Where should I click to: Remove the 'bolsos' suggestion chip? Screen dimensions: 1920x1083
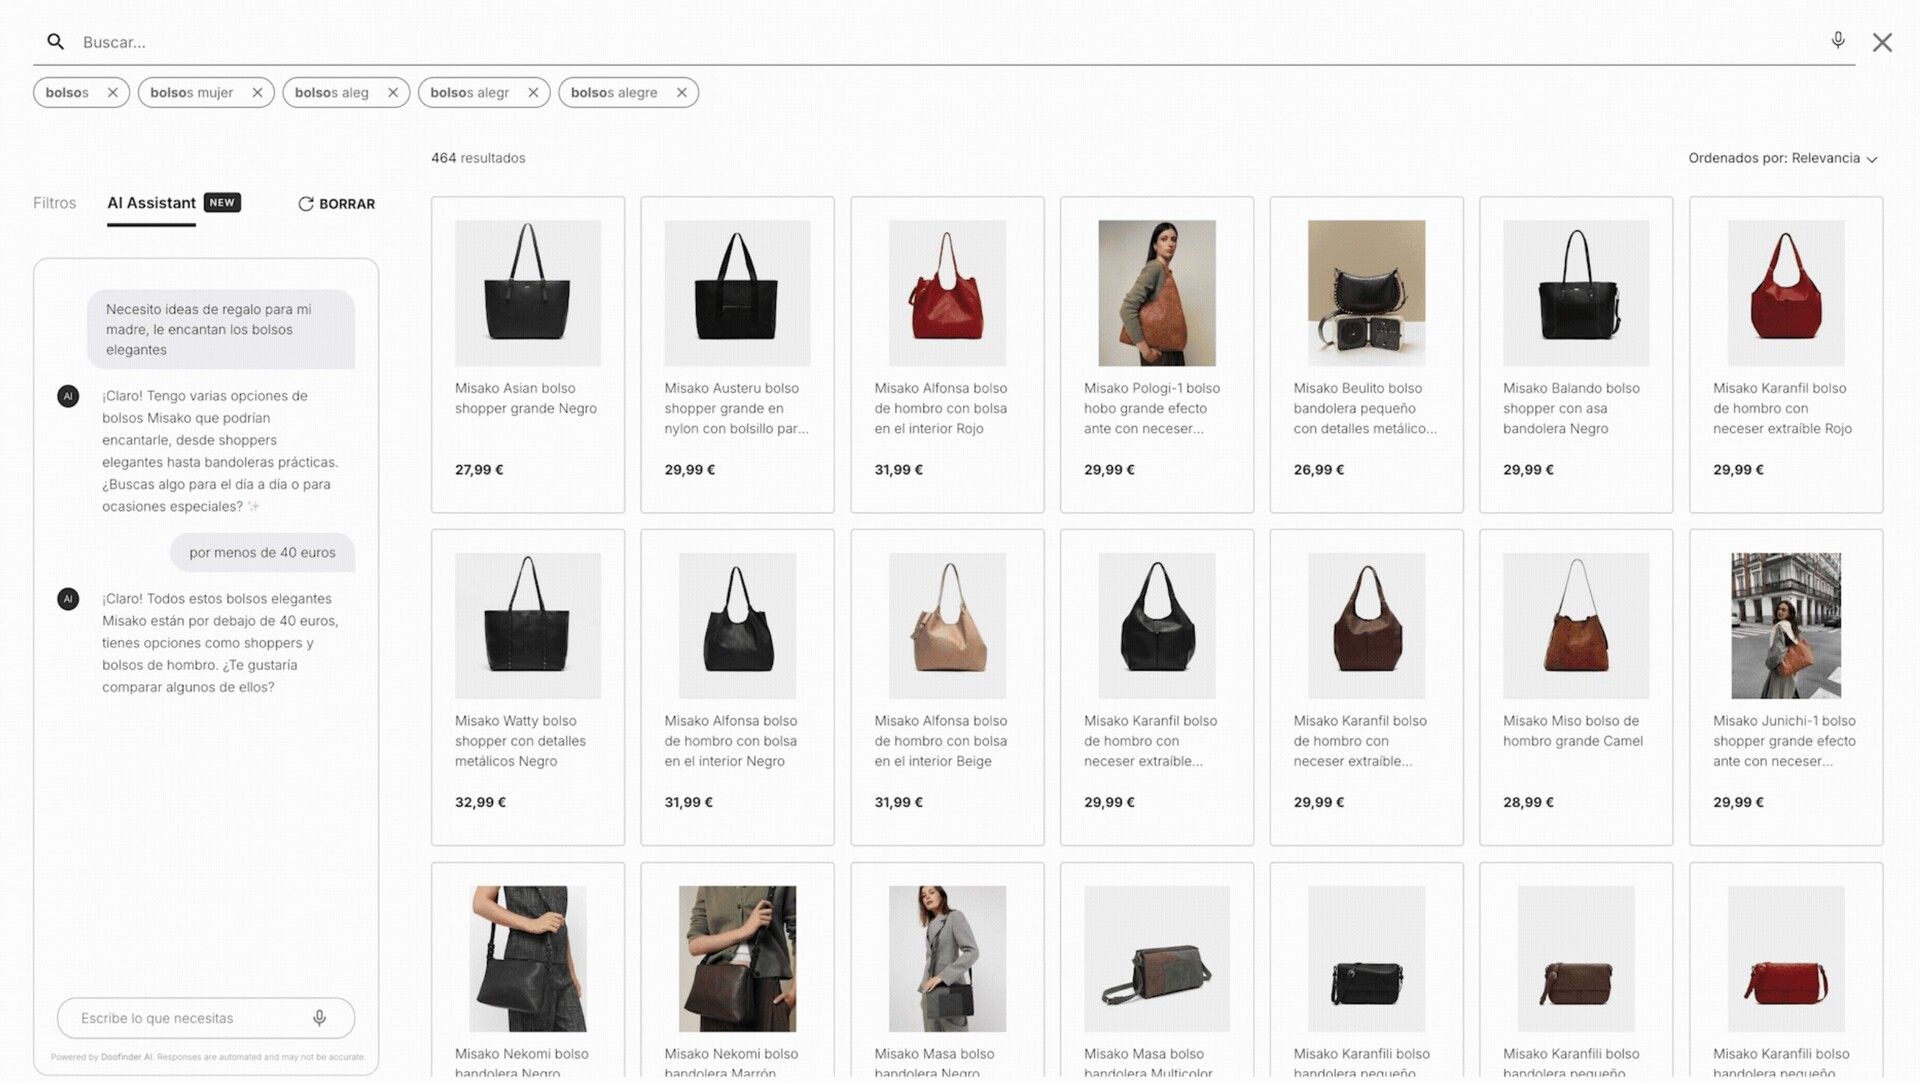coord(113,93)
